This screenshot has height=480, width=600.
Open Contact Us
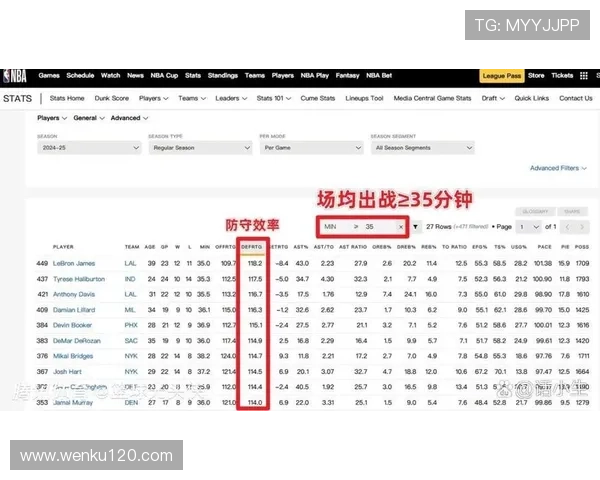pyautogui.click(x=576, y=98)
